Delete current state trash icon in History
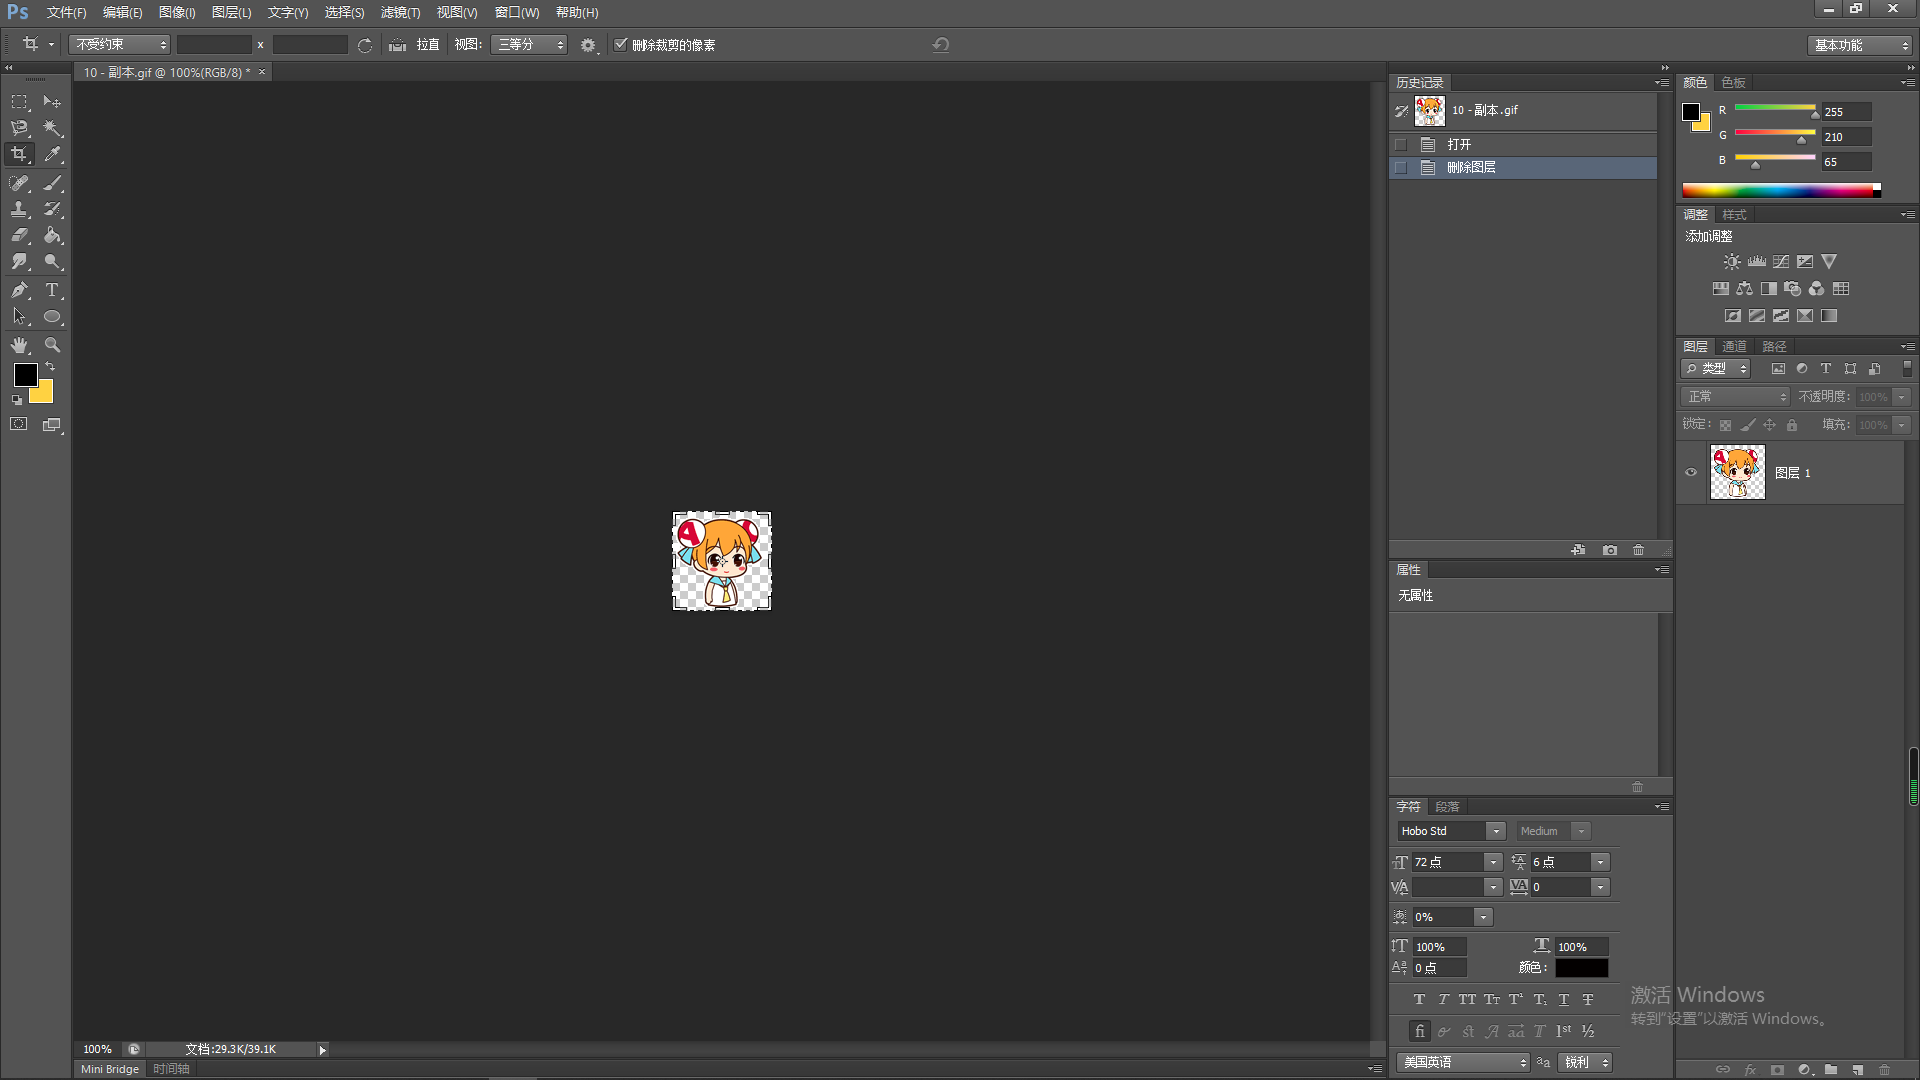This screenshot has height=1080, width=1920. [1638, 550]
